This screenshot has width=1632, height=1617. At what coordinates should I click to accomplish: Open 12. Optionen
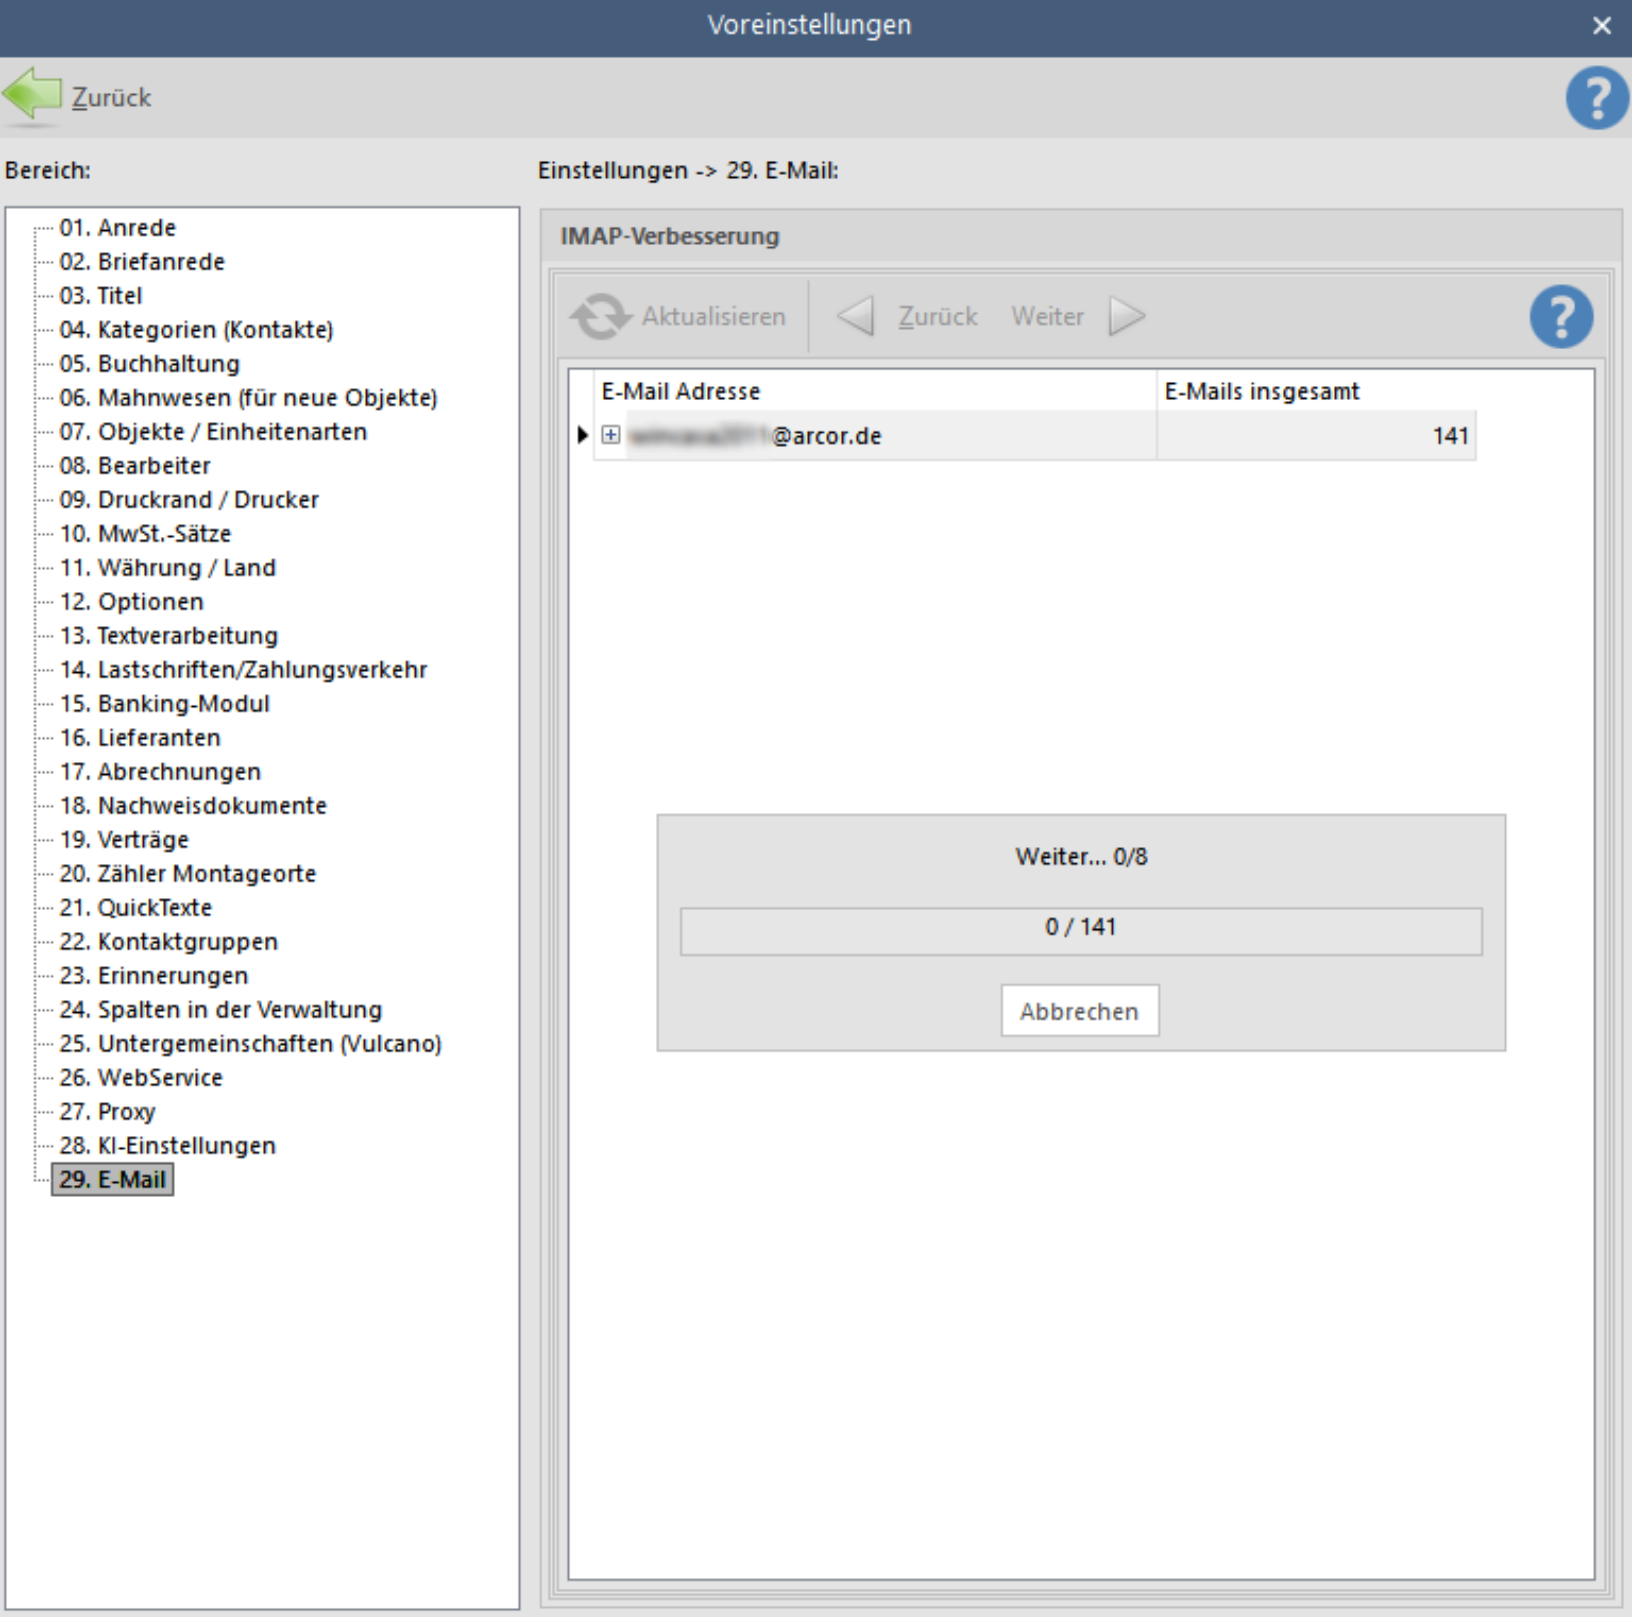[131, 602]
